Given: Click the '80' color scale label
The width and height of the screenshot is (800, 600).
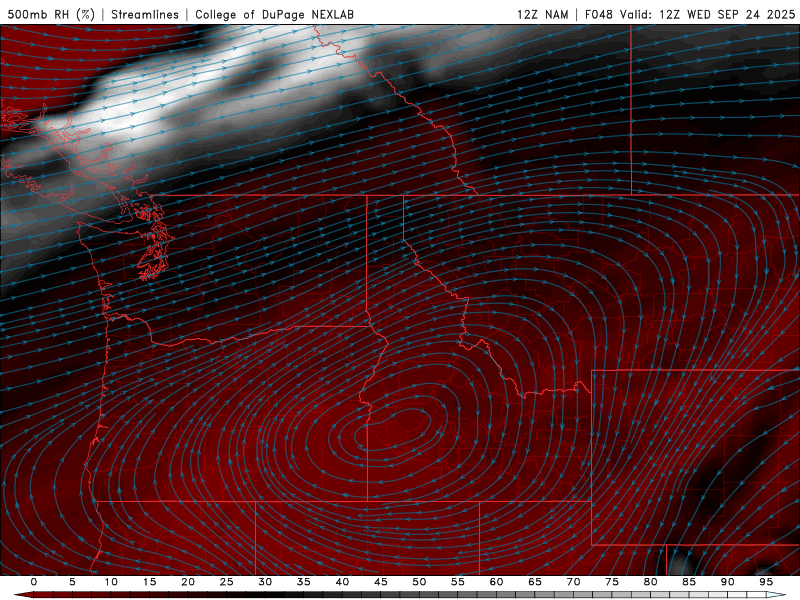Looking at the screenshot, I should pyautogui.click(x=651, y=582).
